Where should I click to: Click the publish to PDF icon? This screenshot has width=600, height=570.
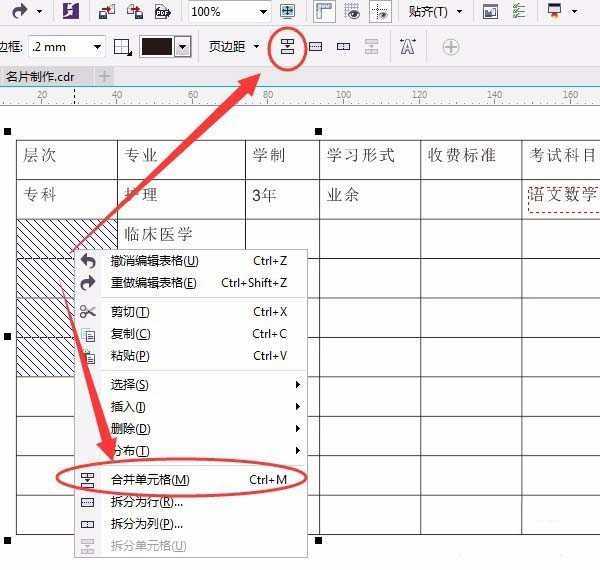(162, 12)
